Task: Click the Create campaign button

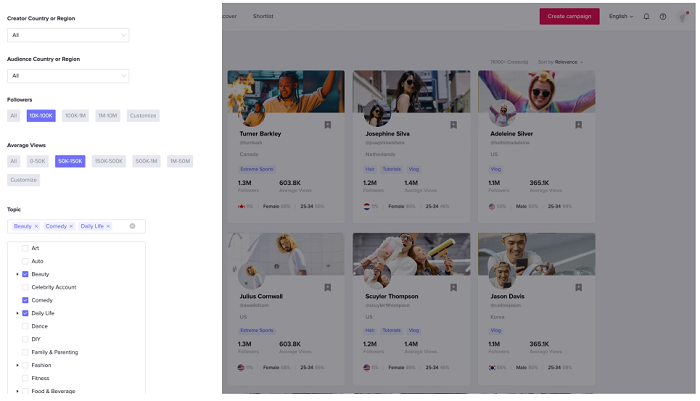Action: 569,16
